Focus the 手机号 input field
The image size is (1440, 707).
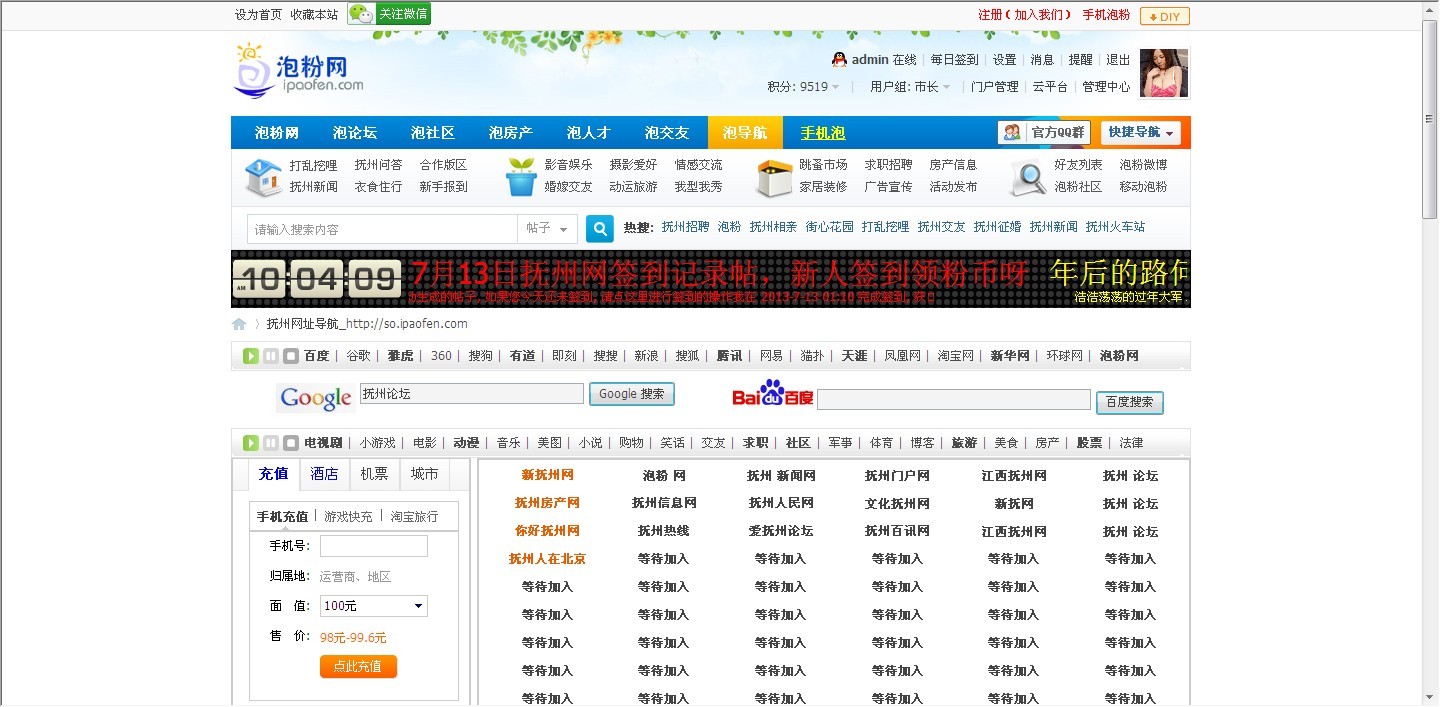tap(374, 546)
